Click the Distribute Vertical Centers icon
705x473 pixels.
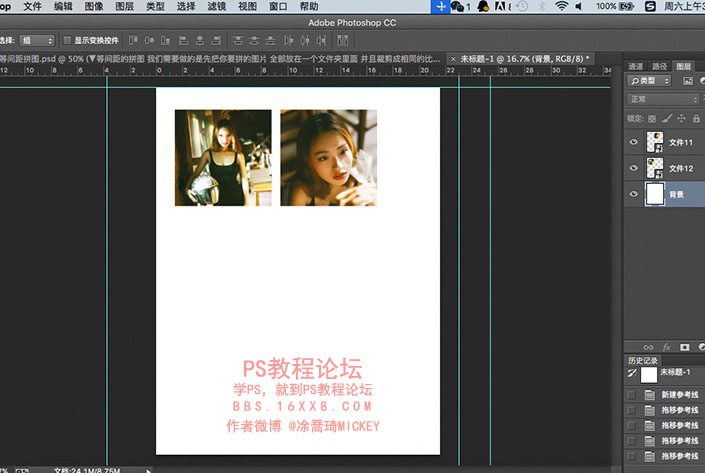254,40
